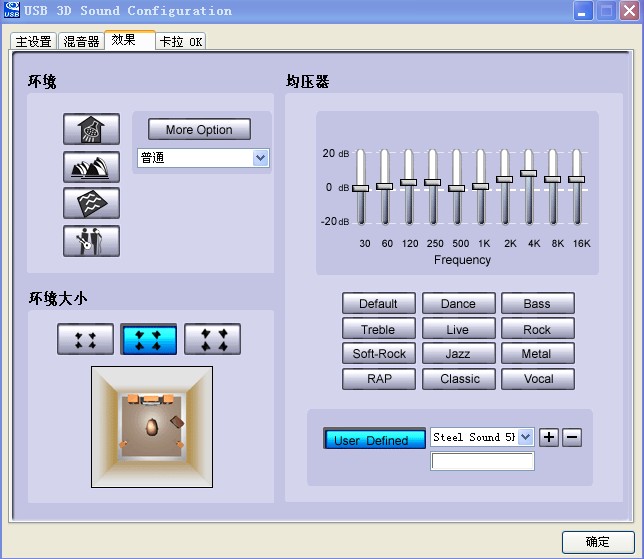Image resolution: width=644 pixels, height=559 pixels.
Task: Select the underwater environment icon
Action: coord(92,203)
